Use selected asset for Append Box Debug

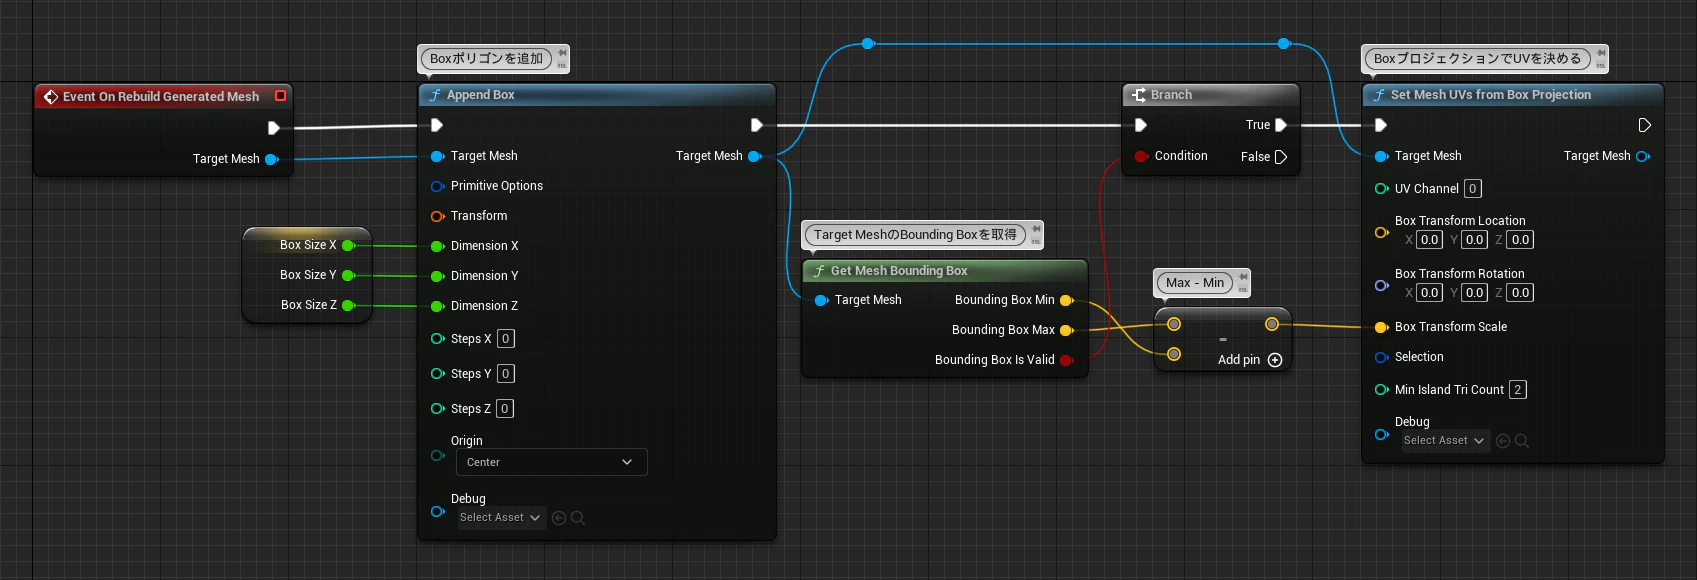[x=559, y=518]
